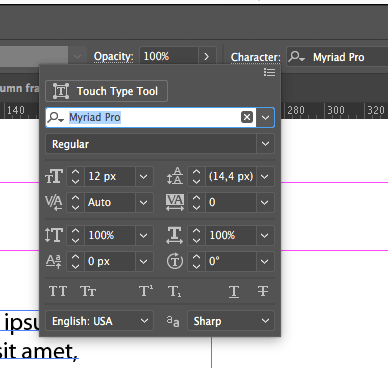Toggle Small Caps formatting
The width and height of the screenshot is (388, 368).
coord(88,291)
